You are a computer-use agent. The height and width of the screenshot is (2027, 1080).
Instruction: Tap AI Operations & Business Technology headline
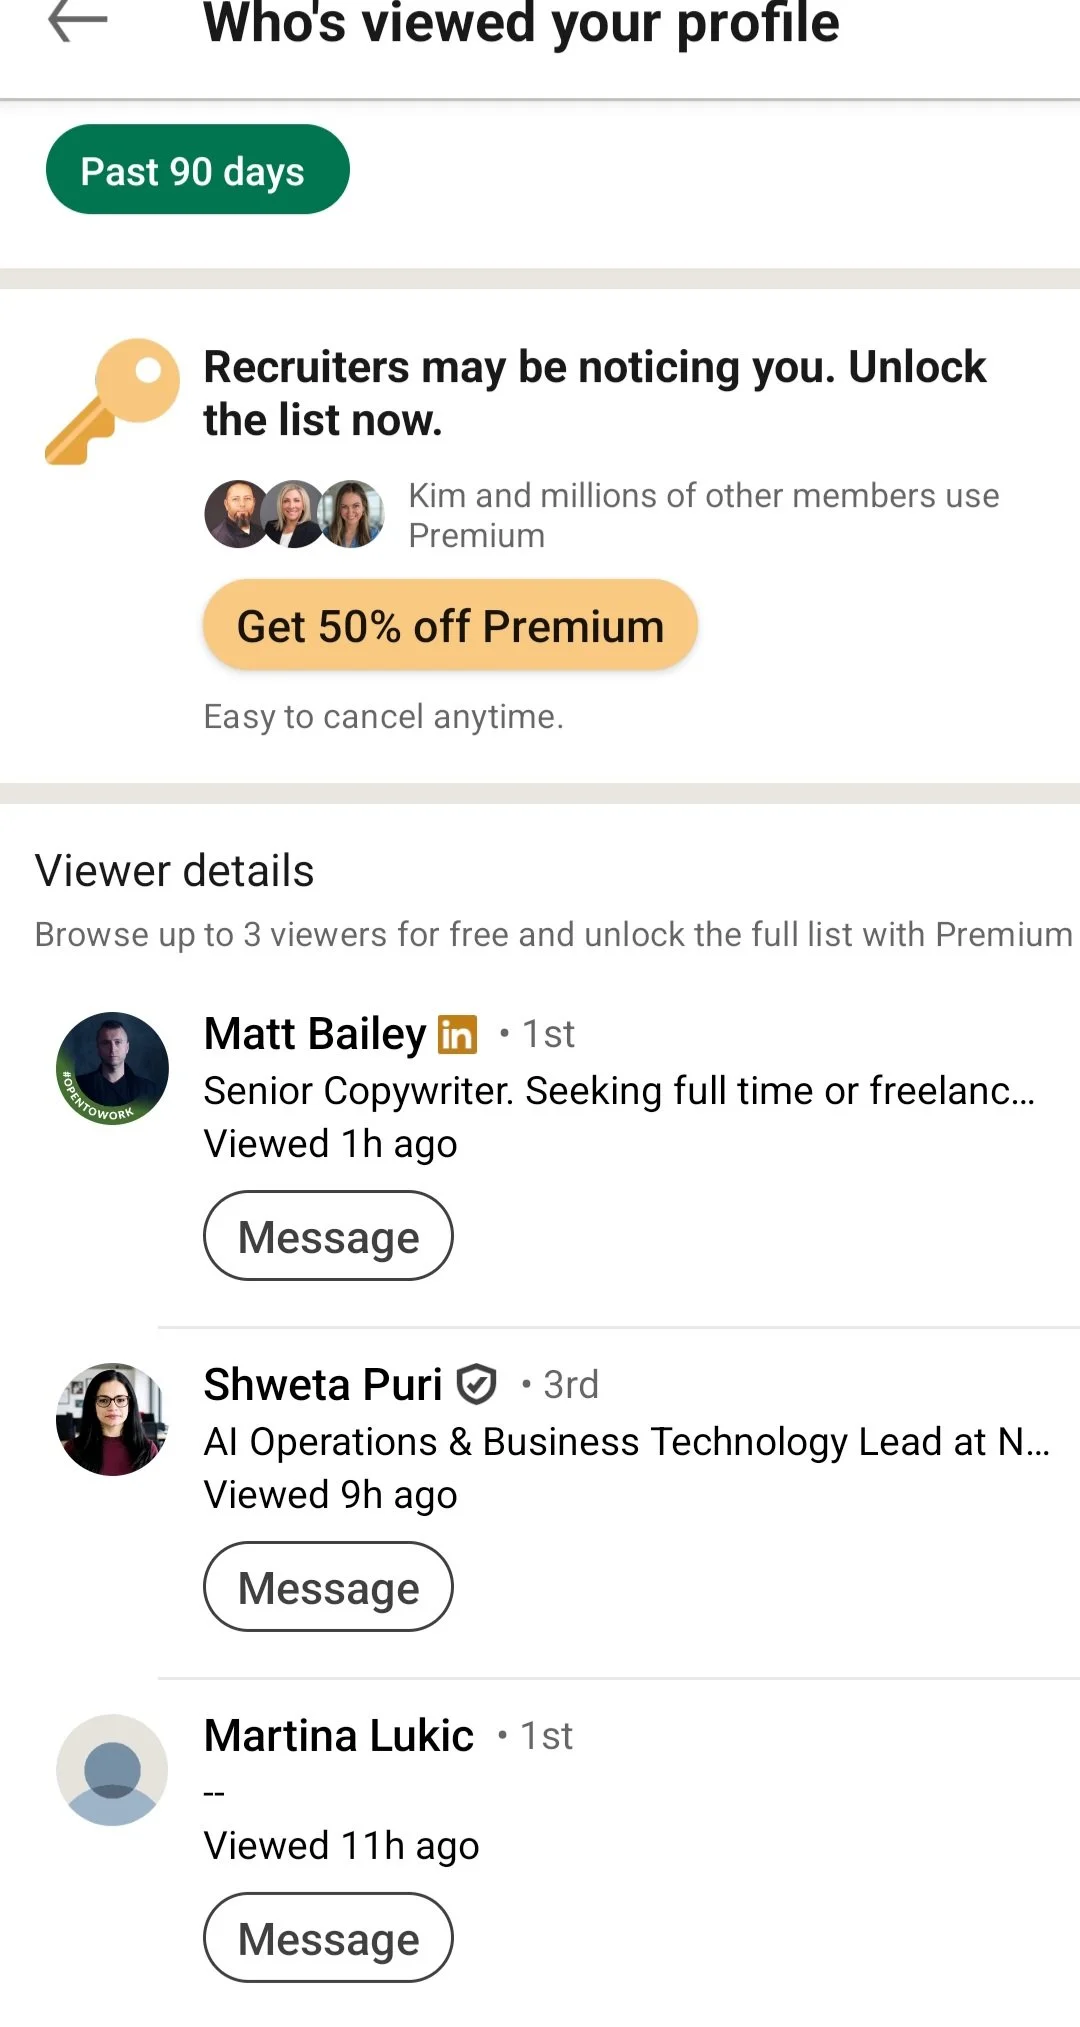point(627,1442)
